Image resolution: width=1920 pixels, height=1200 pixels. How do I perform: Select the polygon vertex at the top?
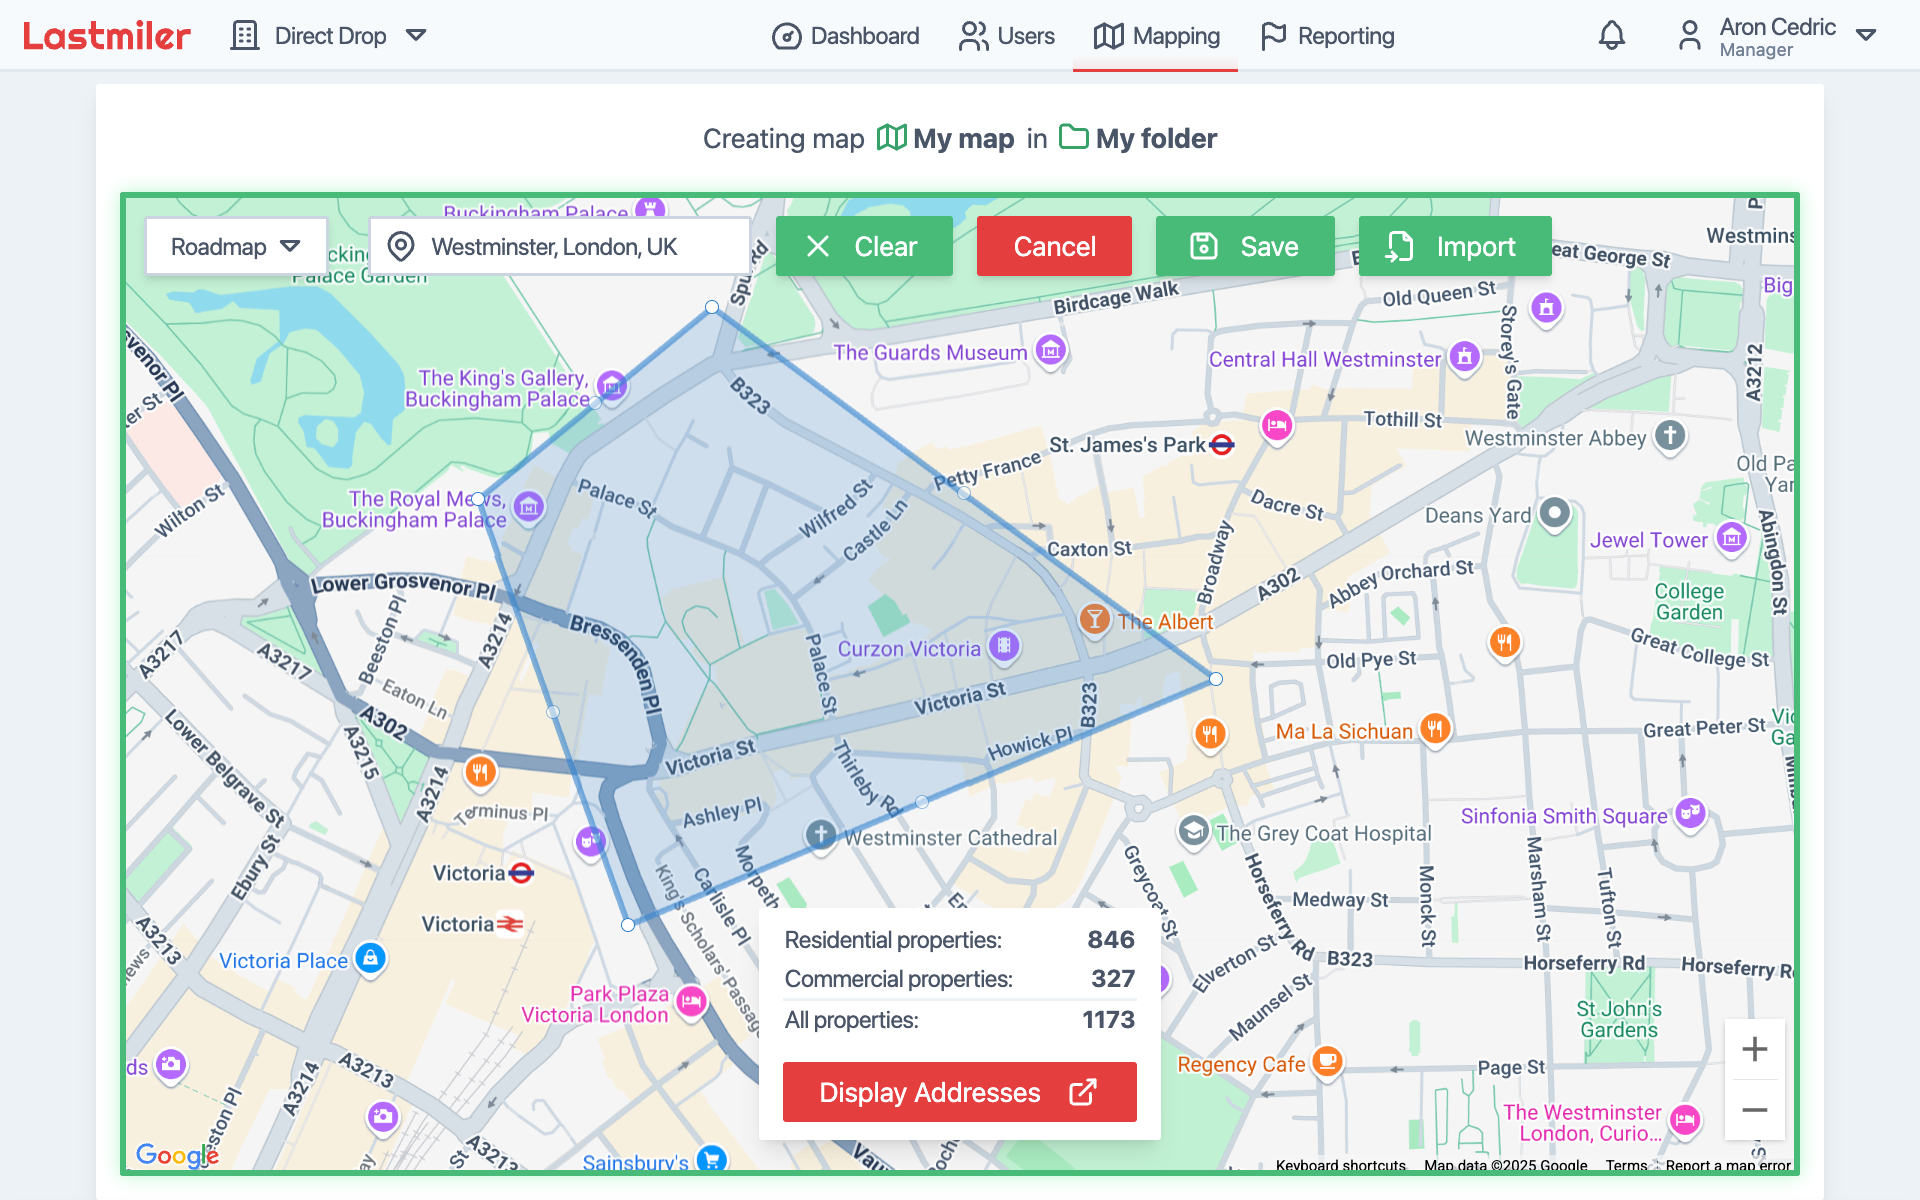pyautogui.click(x=712, y=307)
